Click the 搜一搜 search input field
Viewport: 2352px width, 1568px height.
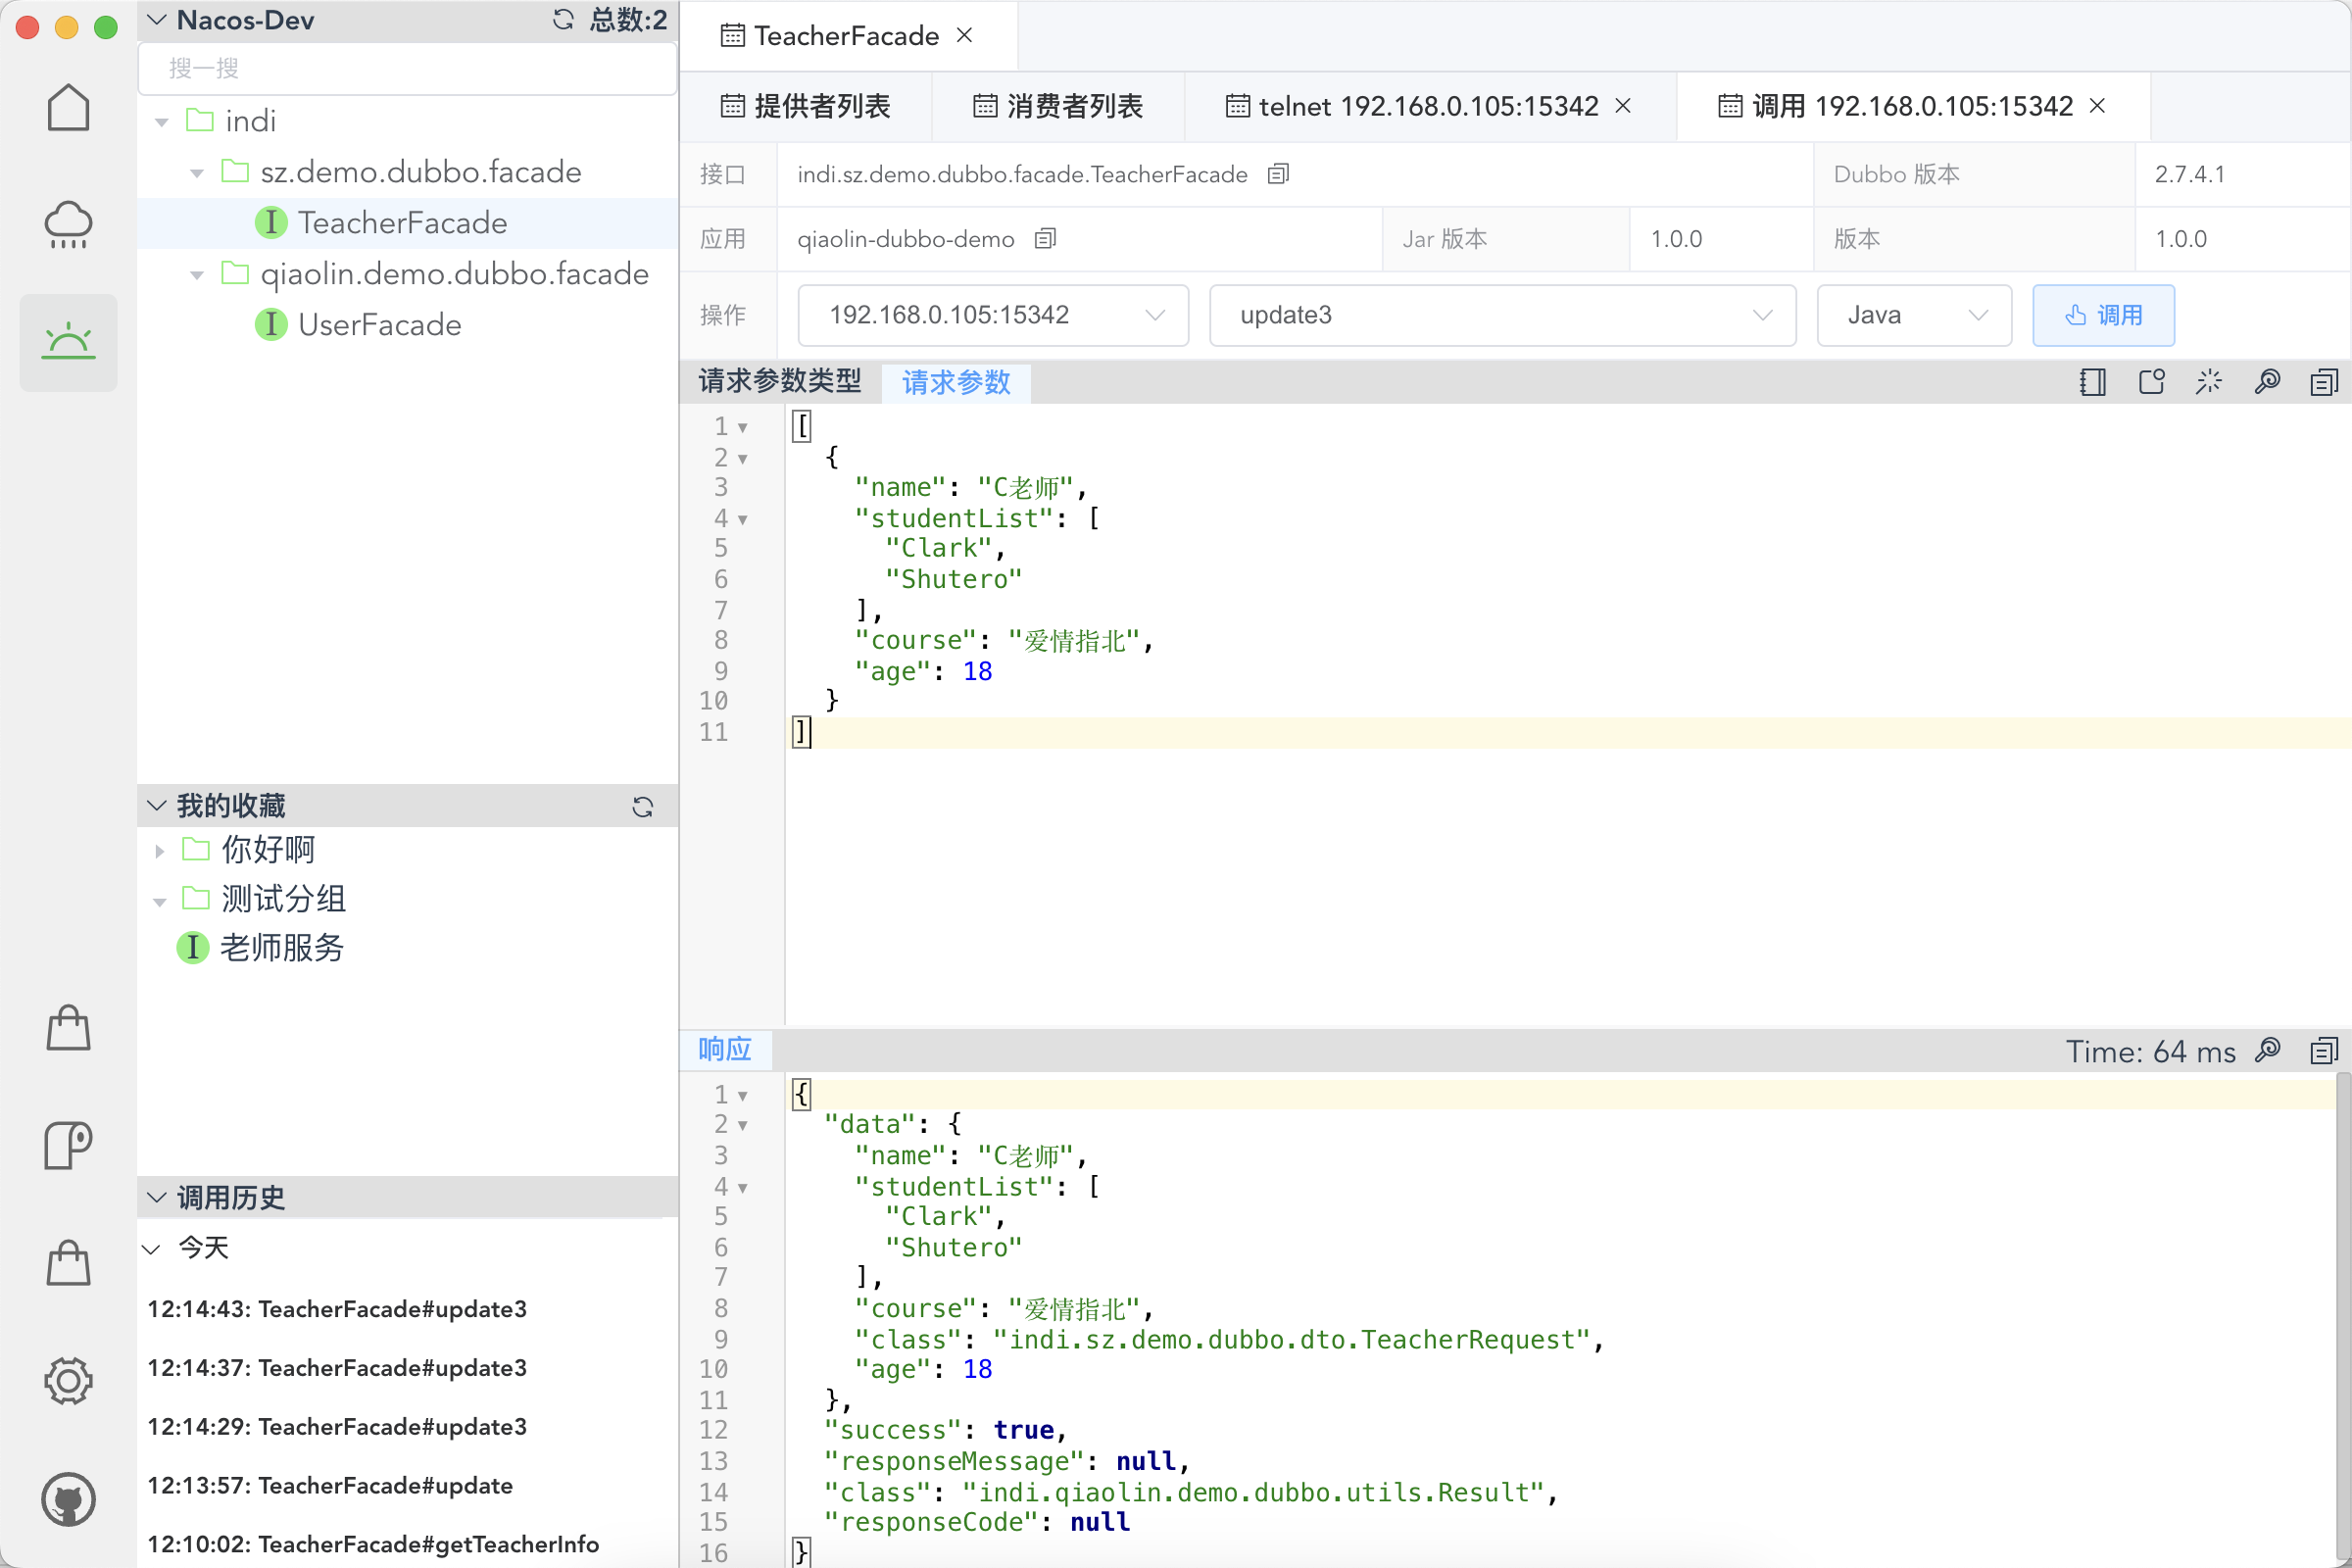[407, 68]
